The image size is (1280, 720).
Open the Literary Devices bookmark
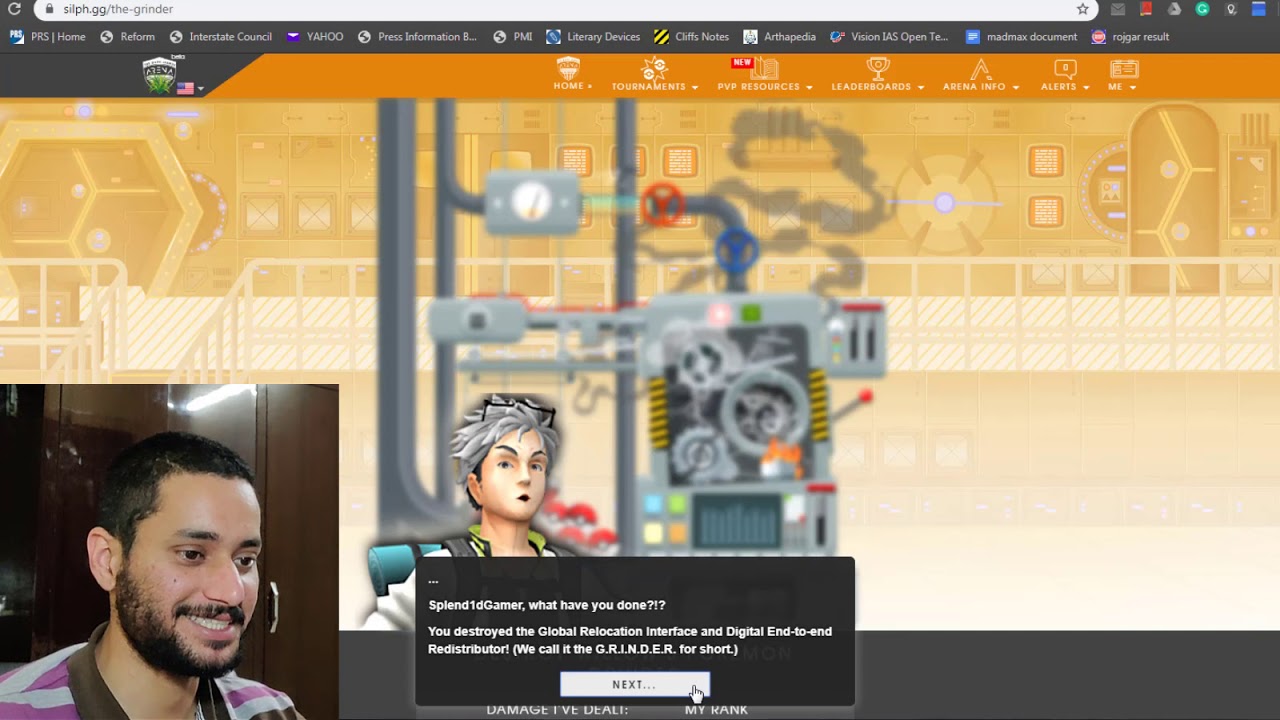point(593,37)
